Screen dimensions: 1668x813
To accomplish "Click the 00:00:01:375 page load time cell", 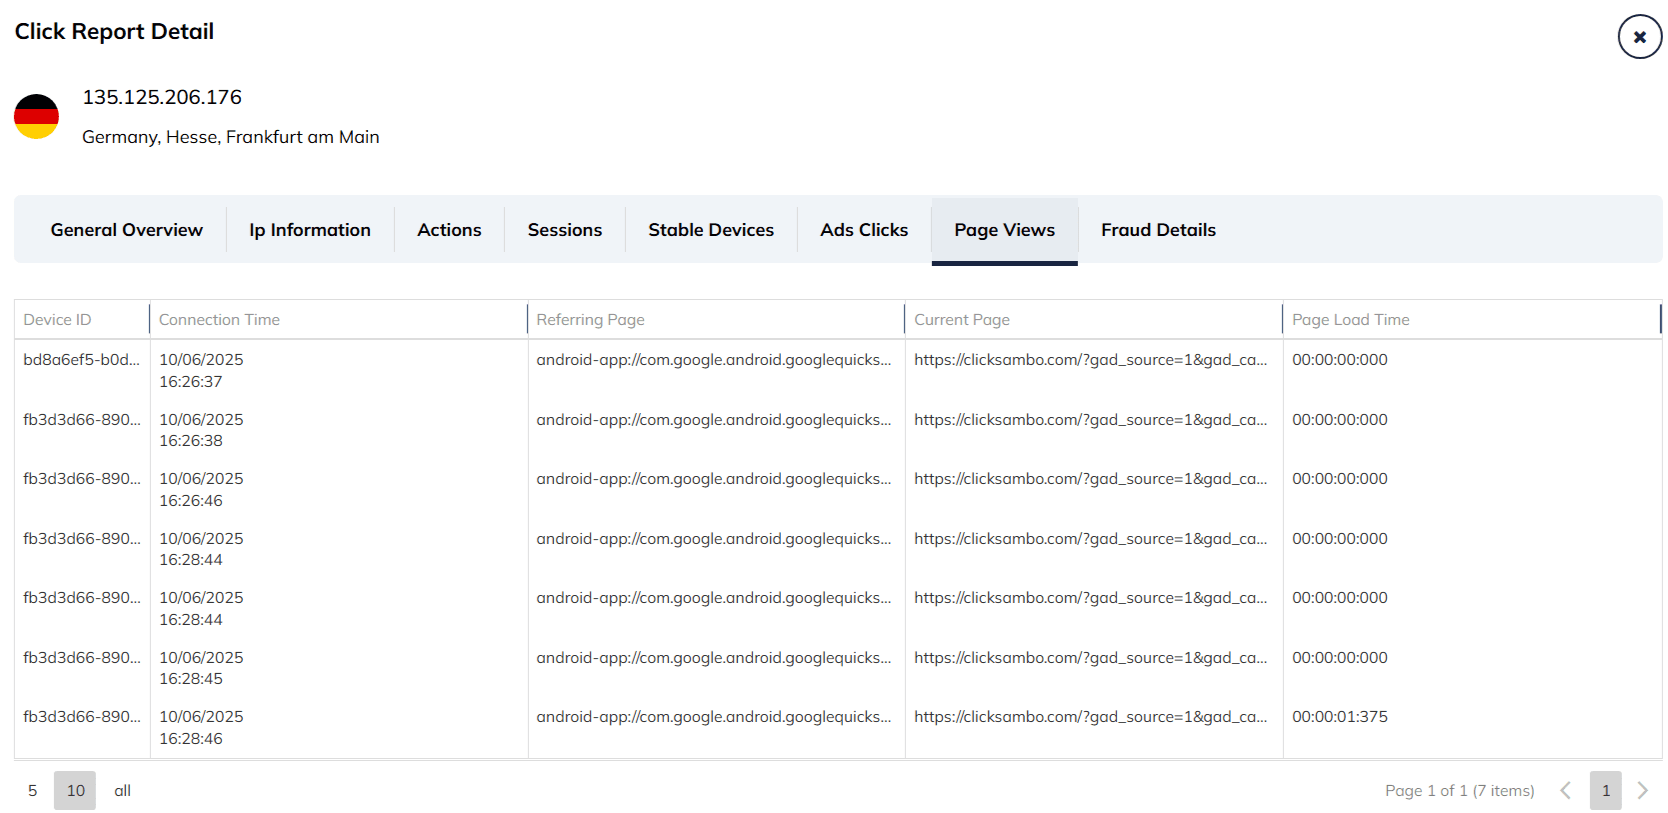I will pos(1339,717).
